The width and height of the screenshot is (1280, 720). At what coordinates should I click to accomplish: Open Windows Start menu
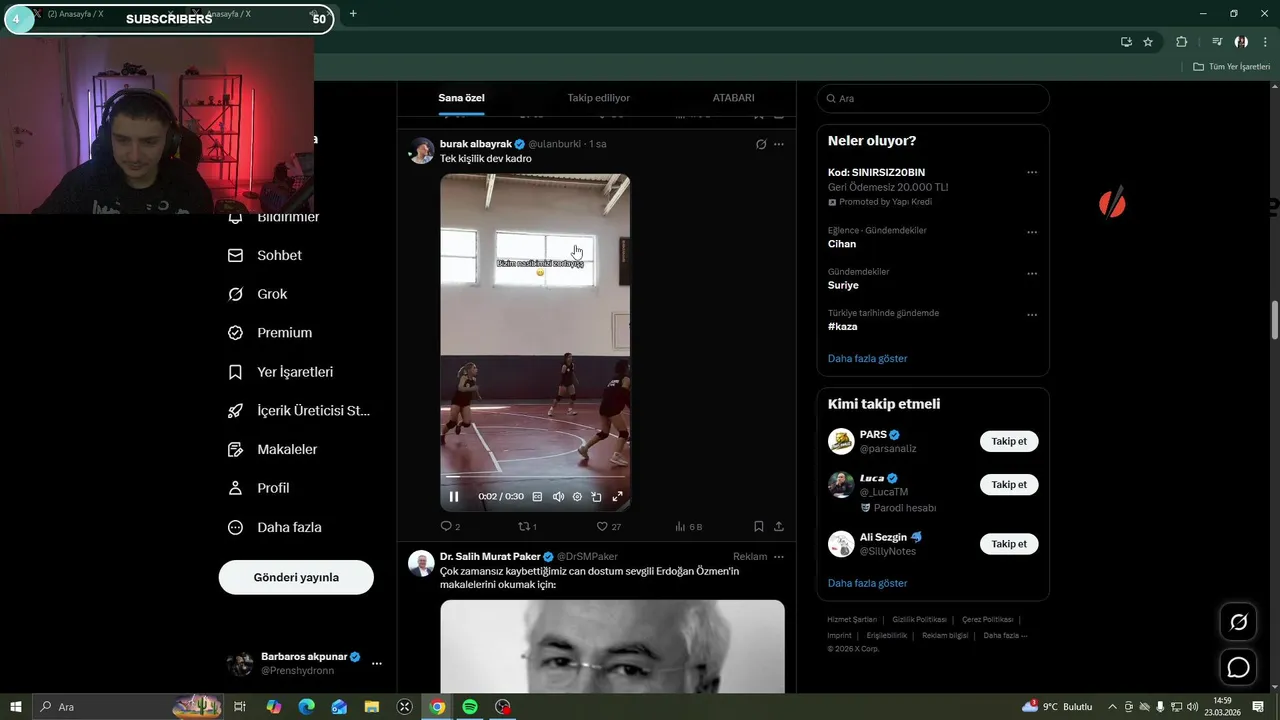[x=16, y=707]
